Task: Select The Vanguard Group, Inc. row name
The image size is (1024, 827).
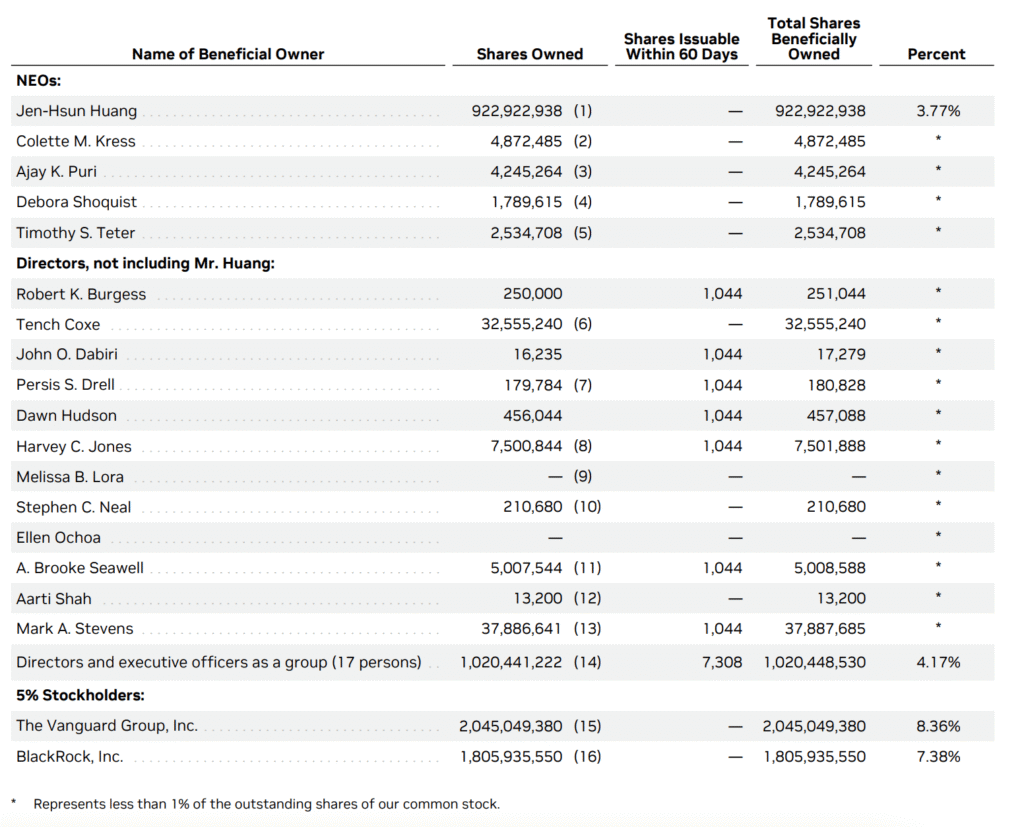Action: tap(107, 726)
